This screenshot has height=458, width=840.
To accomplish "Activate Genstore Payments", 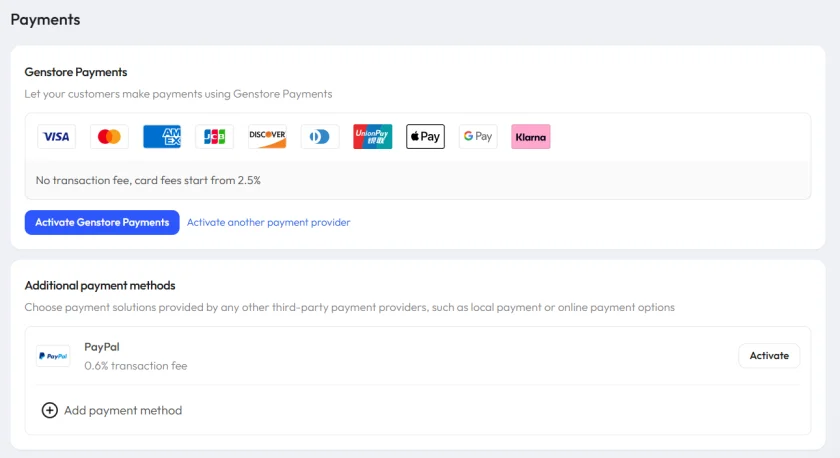I will [102, 222].
